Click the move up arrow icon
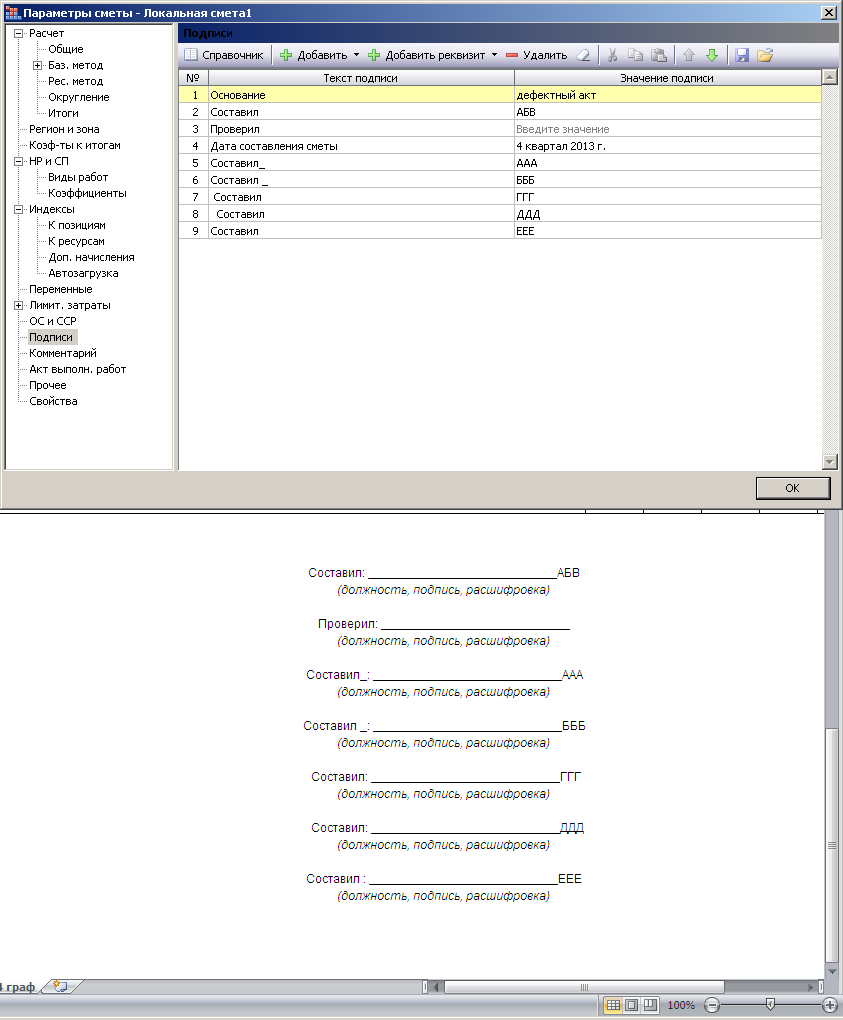The height and width of the screenshot is (1020, 843). point(689,55)
